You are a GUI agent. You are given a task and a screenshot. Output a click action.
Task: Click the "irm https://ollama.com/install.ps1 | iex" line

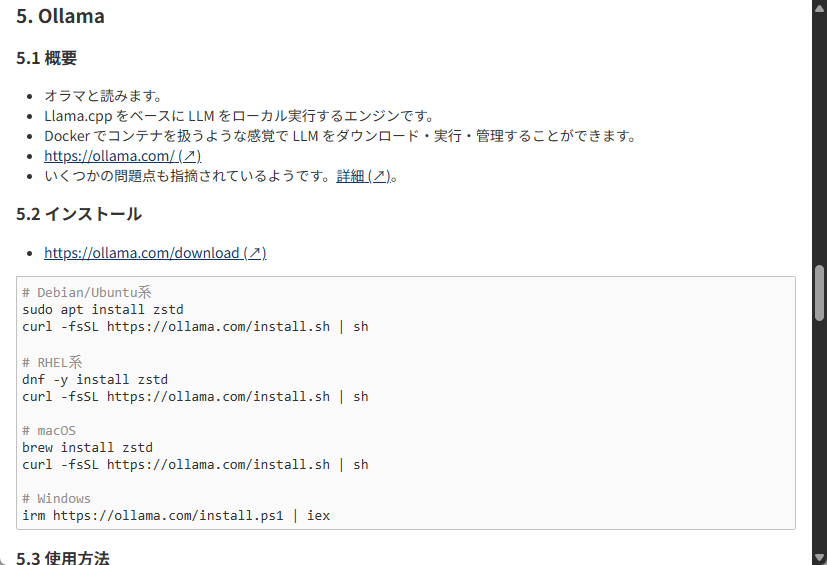click(176, 515)
